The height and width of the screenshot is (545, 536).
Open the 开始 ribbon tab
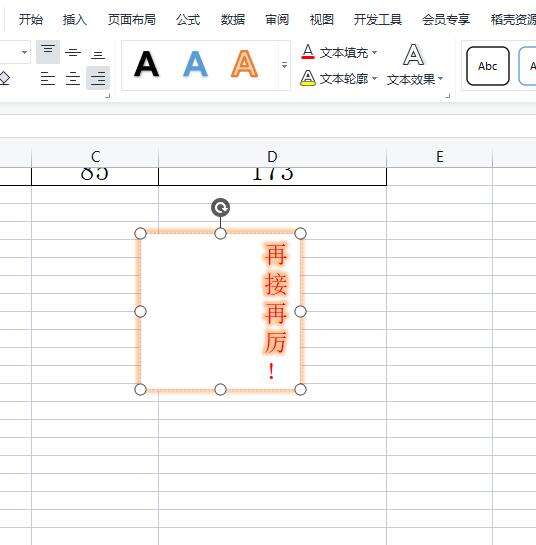31,19
